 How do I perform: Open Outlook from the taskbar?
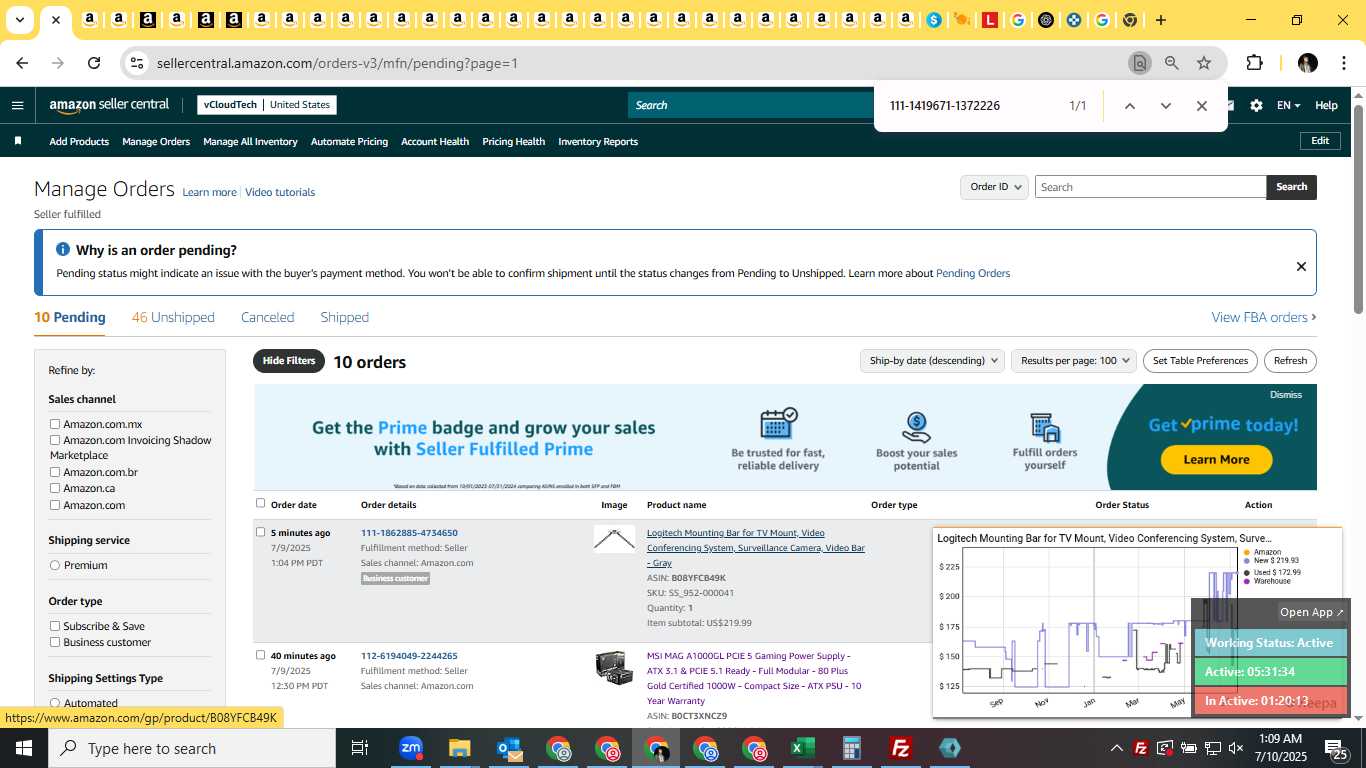tap(508, 748)
